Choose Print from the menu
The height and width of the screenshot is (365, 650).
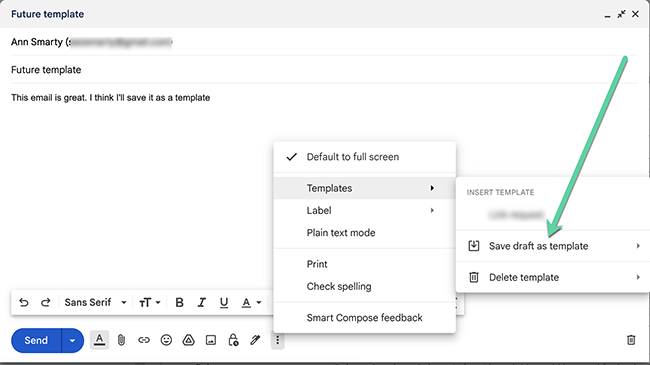tap(365, 264)
